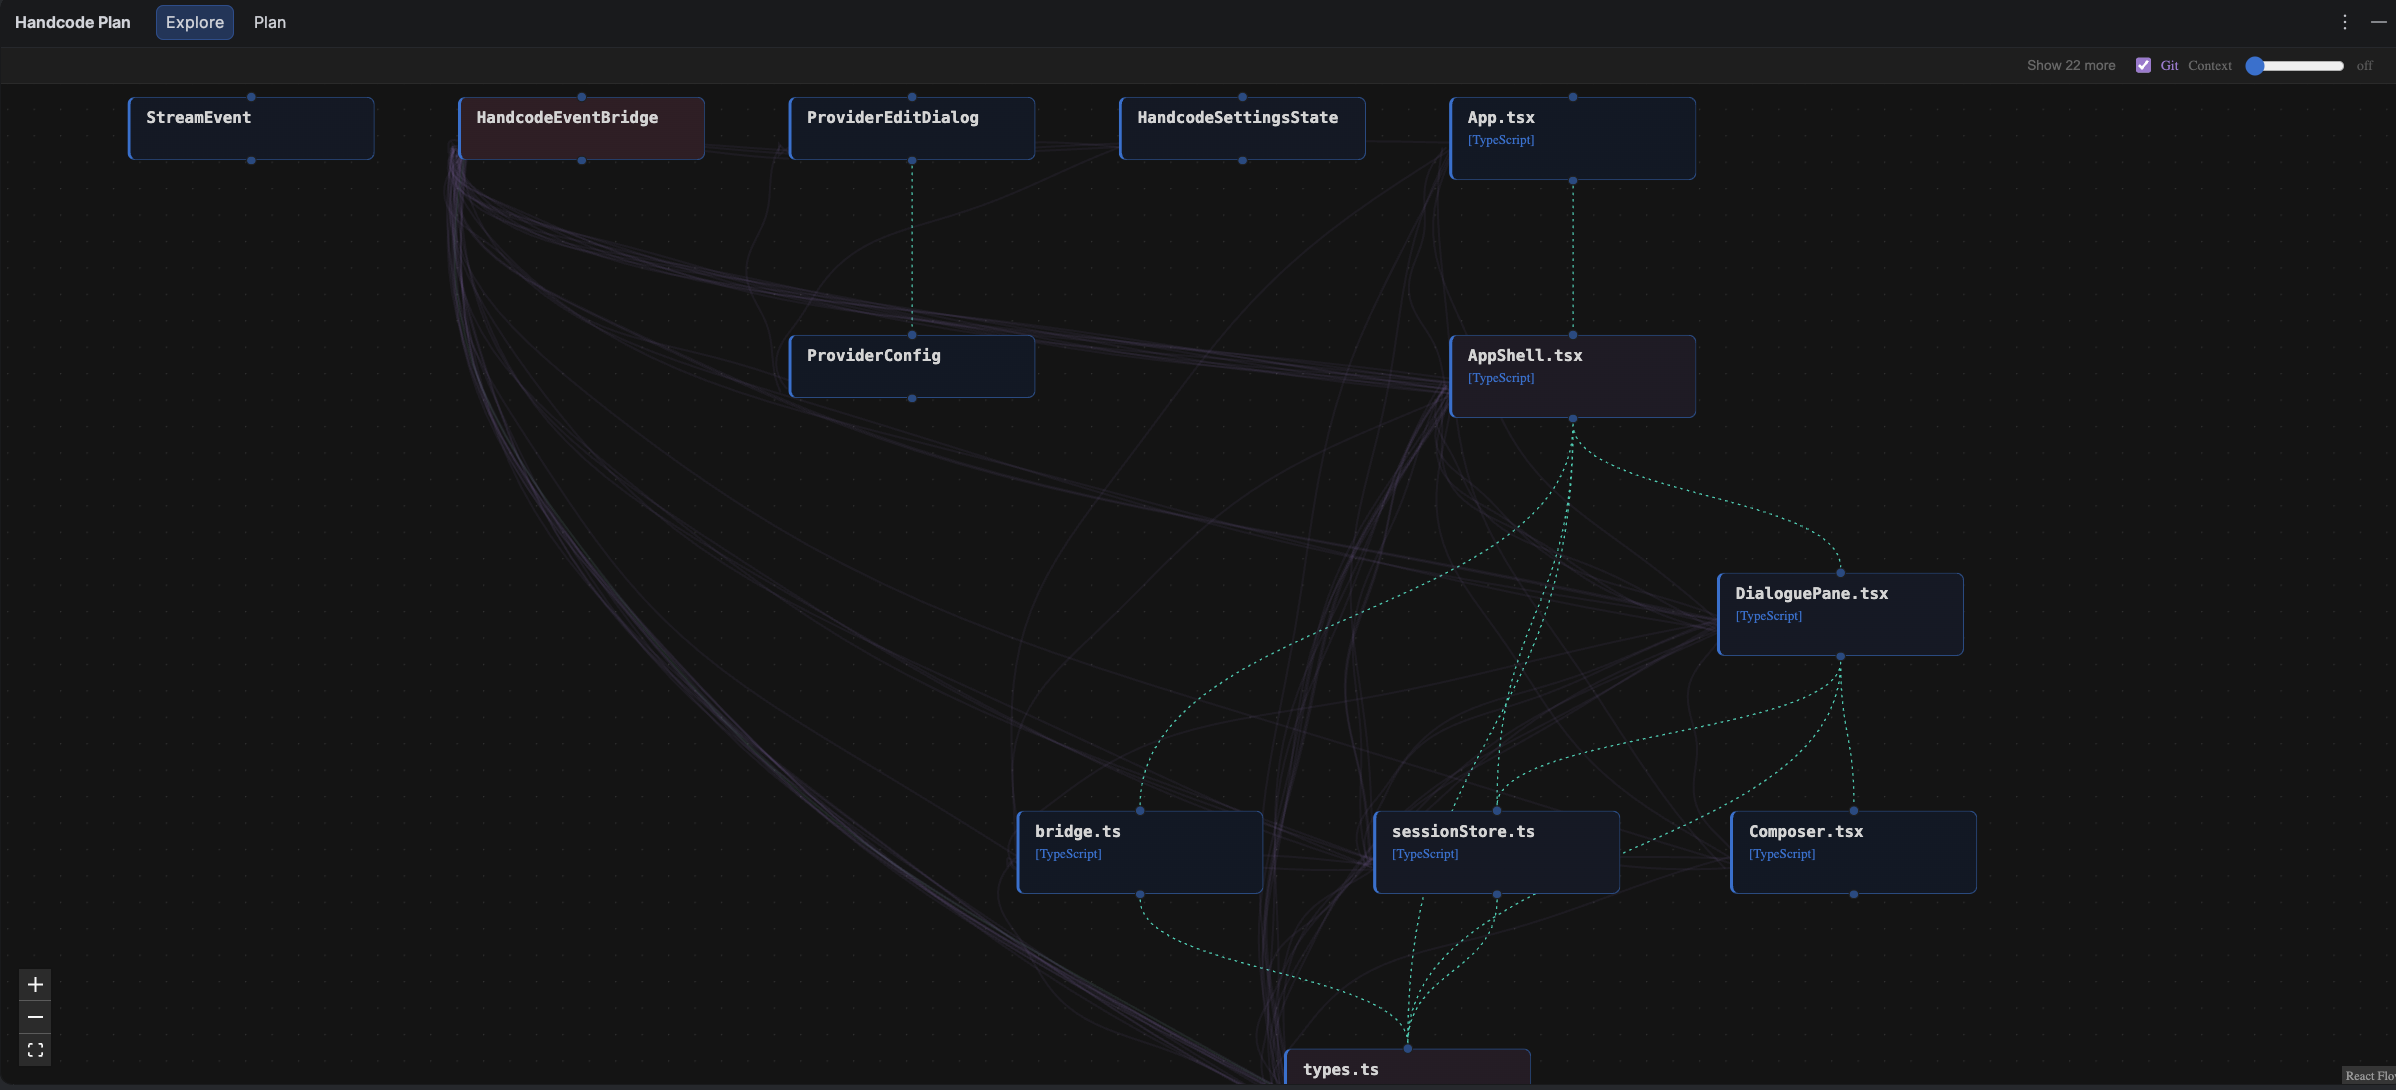Click the top handle of ProviderConfig node

[912, 335]
